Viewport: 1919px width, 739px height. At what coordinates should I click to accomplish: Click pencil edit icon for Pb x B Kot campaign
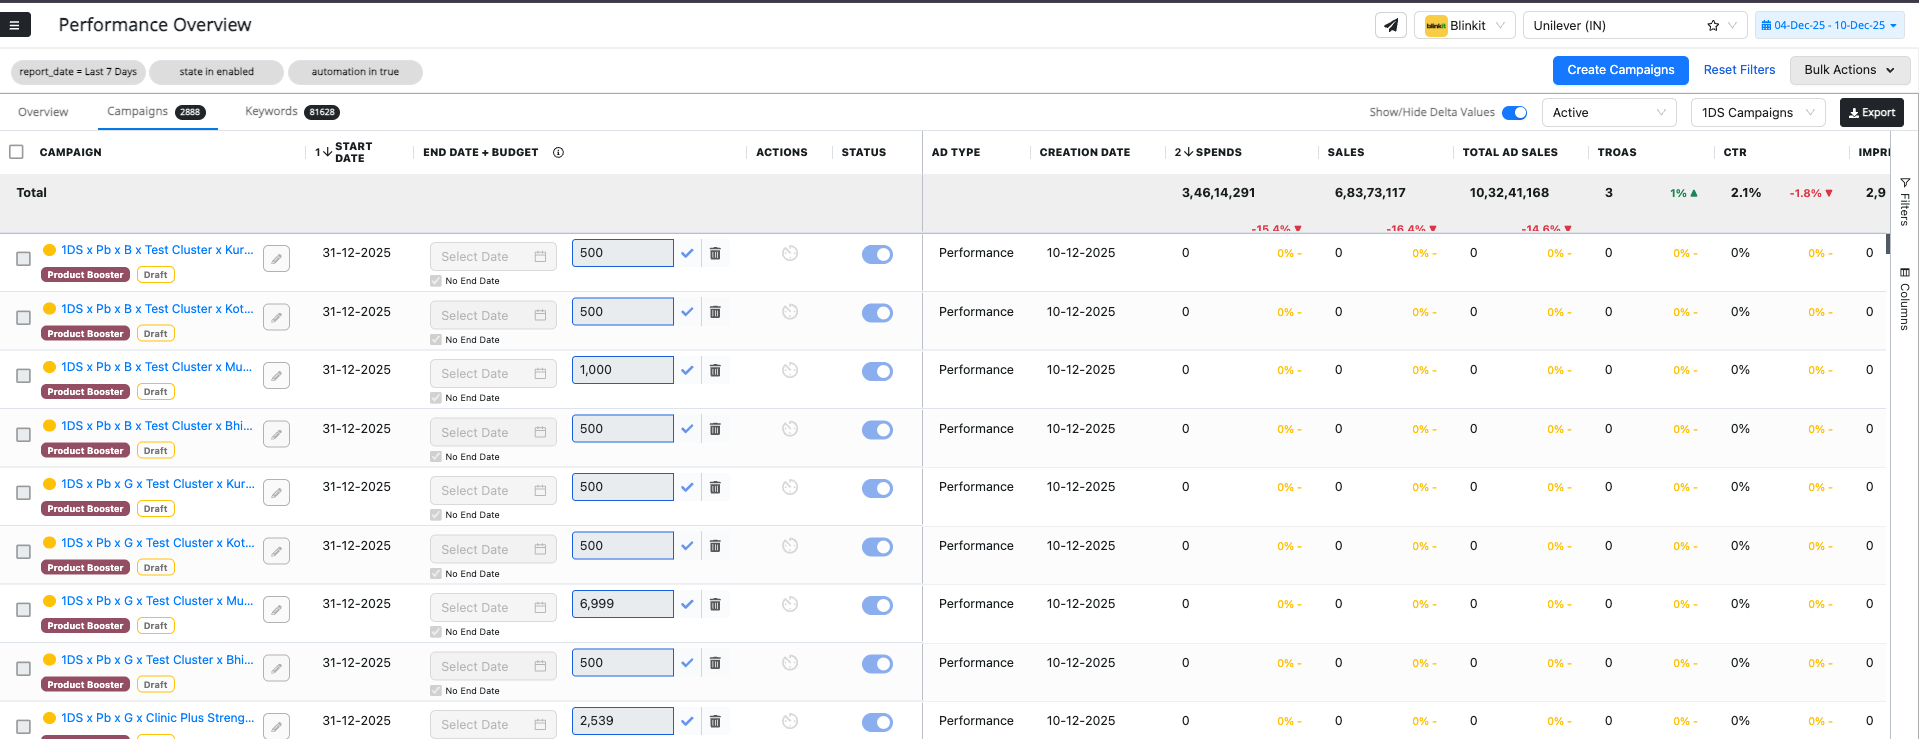pyautogui.click(x=277, y=318)
